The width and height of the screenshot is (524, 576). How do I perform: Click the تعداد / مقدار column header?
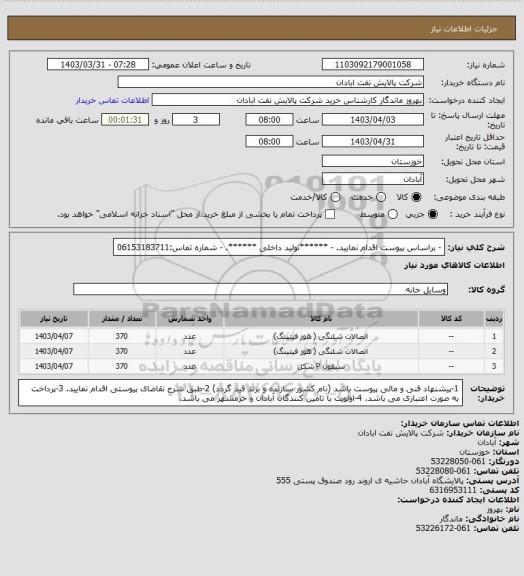coord(122,319)
